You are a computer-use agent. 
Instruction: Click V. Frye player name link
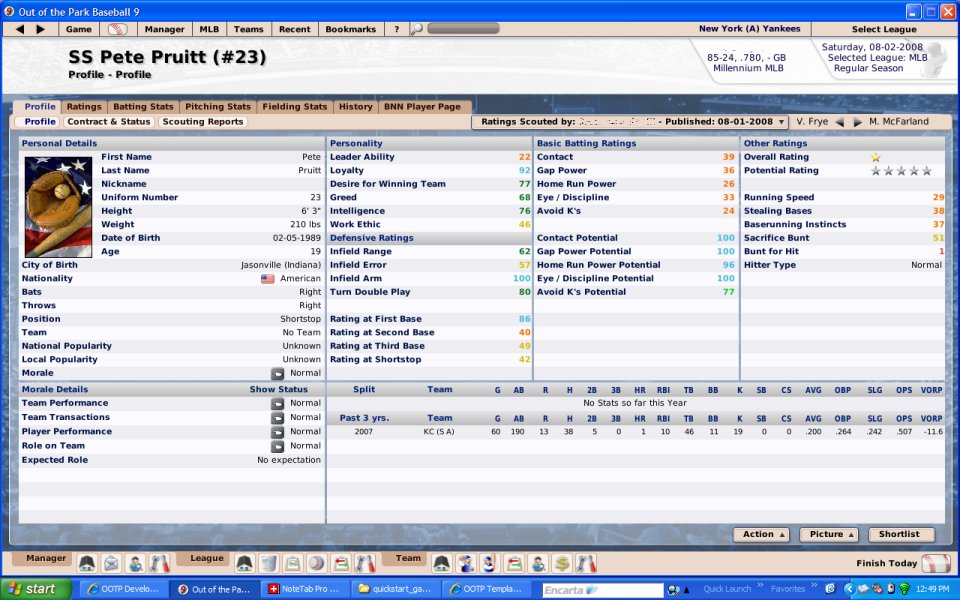[x=812, y=122]
